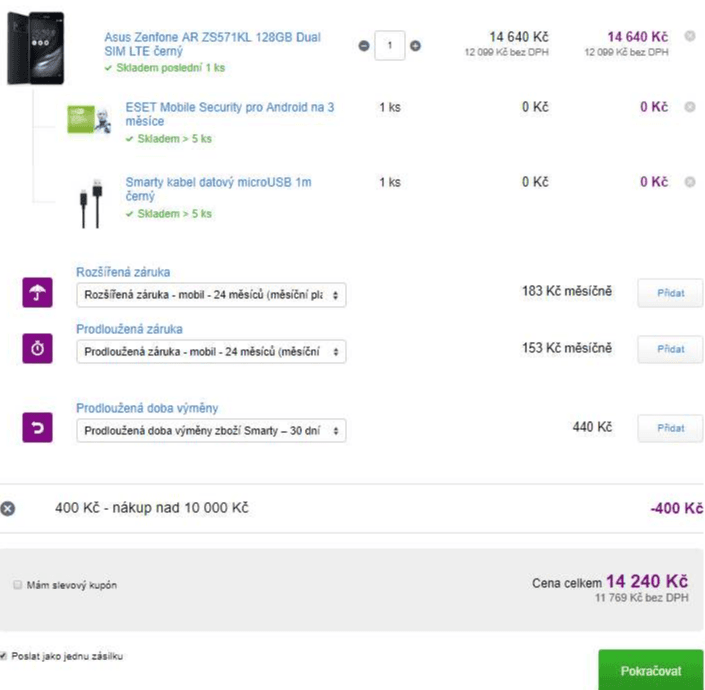
Task: Click the purple umbrella Rozšířená záruka icon
Action: (37, 293)
